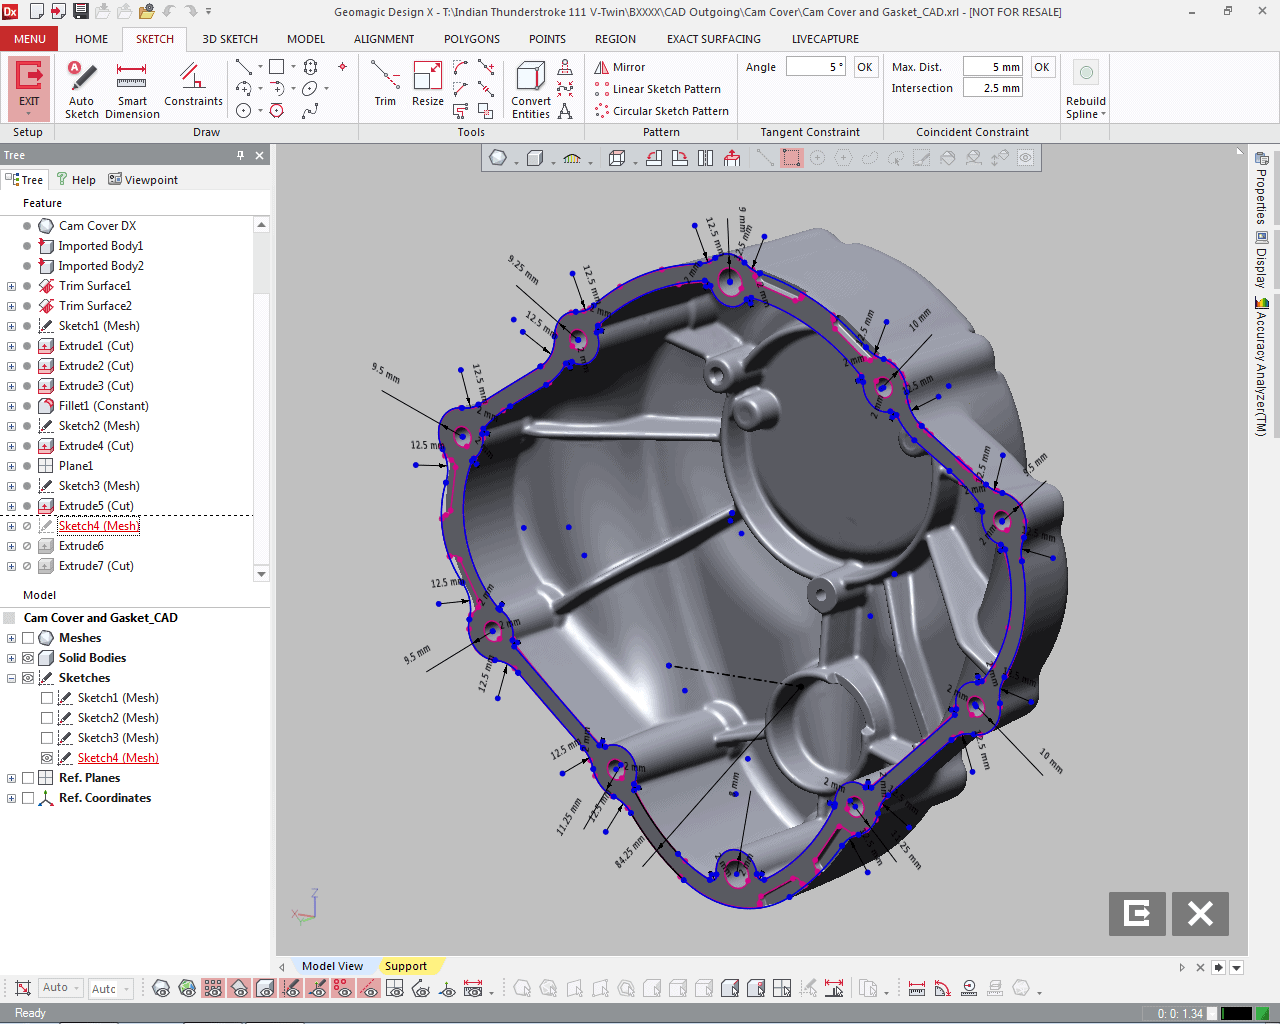Toggle Ref. Planes visibility checkbox
This screenshot has height=1024, width=1280.
click(28, 778)
